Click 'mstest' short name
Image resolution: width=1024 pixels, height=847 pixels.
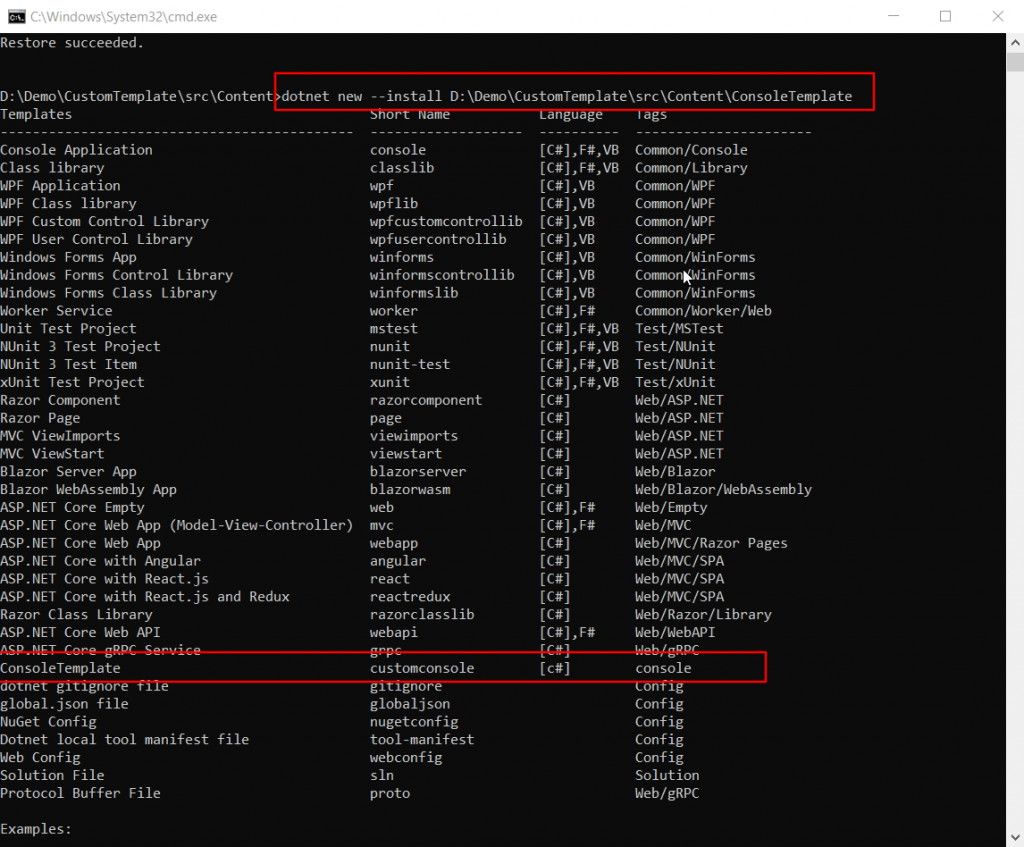coord(394,328)
